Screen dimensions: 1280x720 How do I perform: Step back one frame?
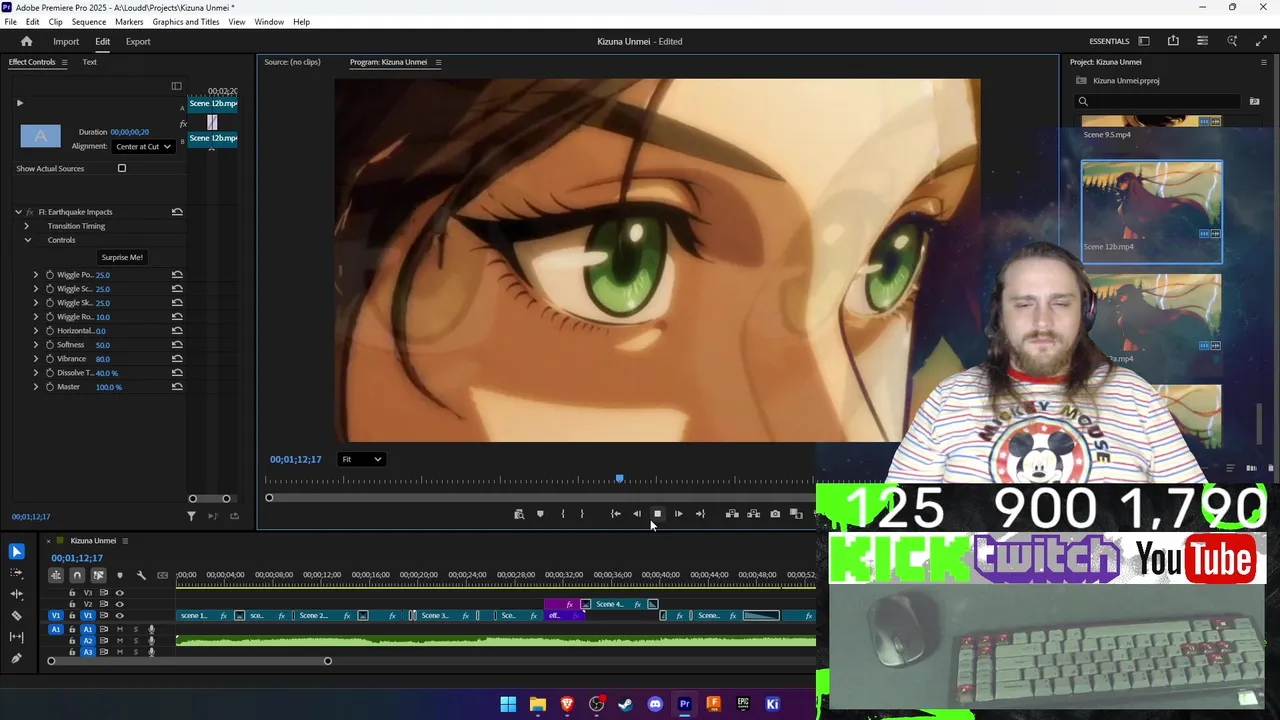point(636,514)
